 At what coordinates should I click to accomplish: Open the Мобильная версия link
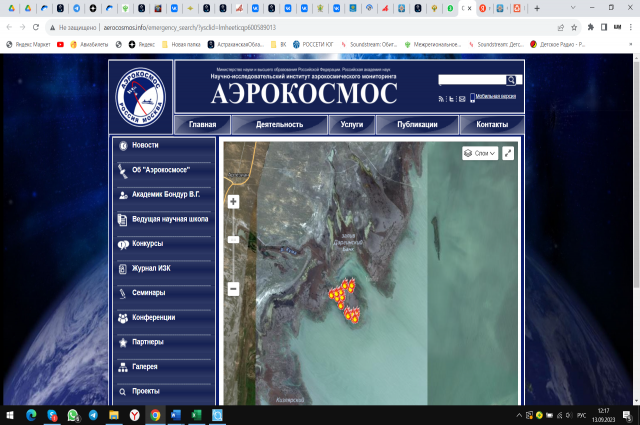[496, 96]
